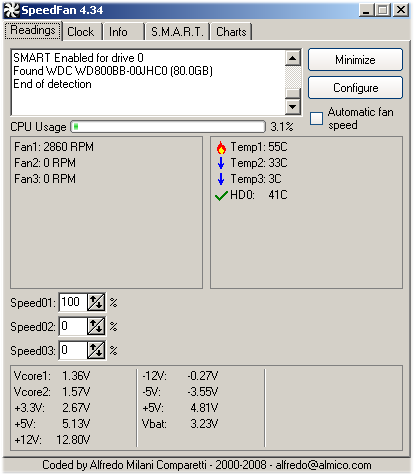Switch to the Readings tab
Image resolution: width=414 pixels, height=475 pixels.
(33, 31)
